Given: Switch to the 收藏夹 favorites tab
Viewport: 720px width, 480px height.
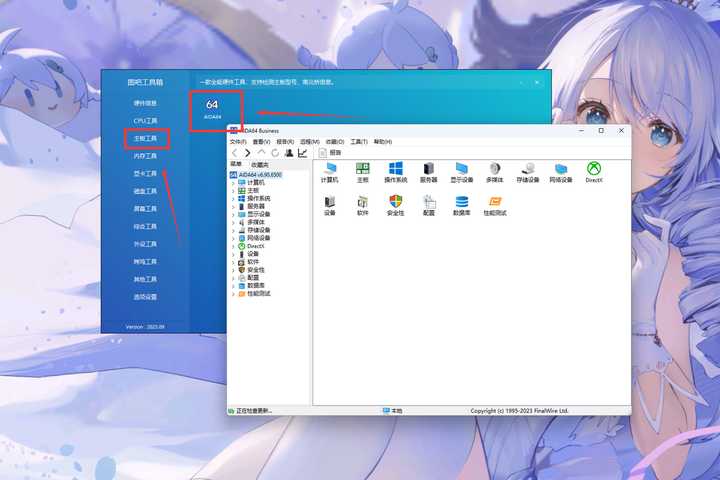Looking at the screenshot, I should [x=260, y=164].
